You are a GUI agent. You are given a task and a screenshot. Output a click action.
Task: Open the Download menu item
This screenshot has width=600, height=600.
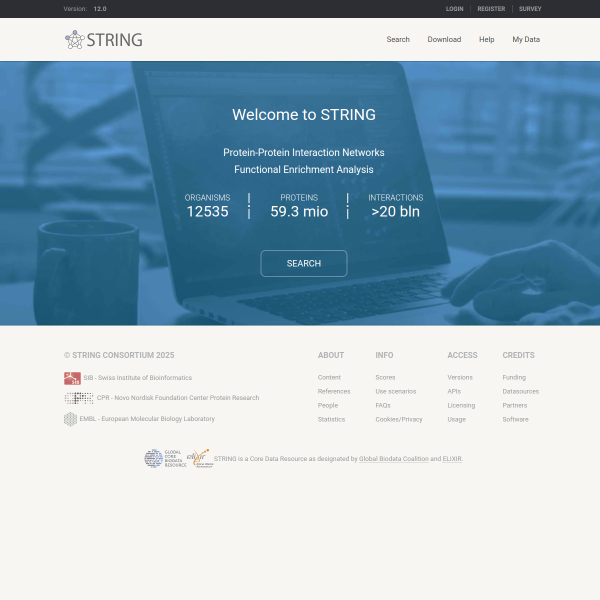pos(444,39)
